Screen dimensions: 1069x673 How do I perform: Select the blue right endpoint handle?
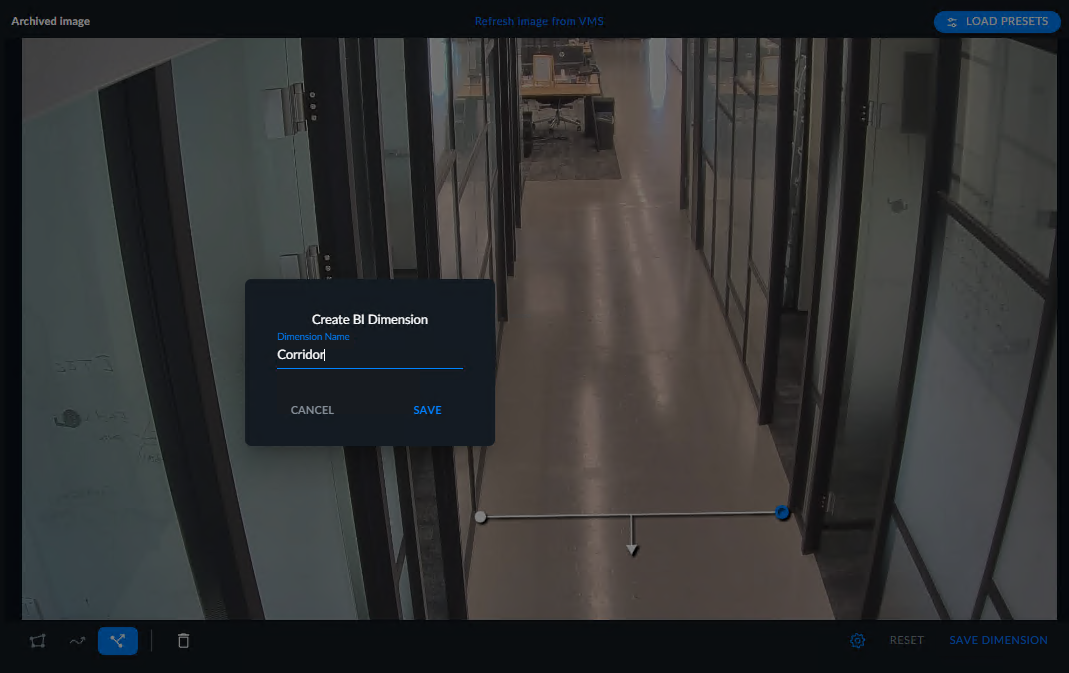tap(782, 512)
